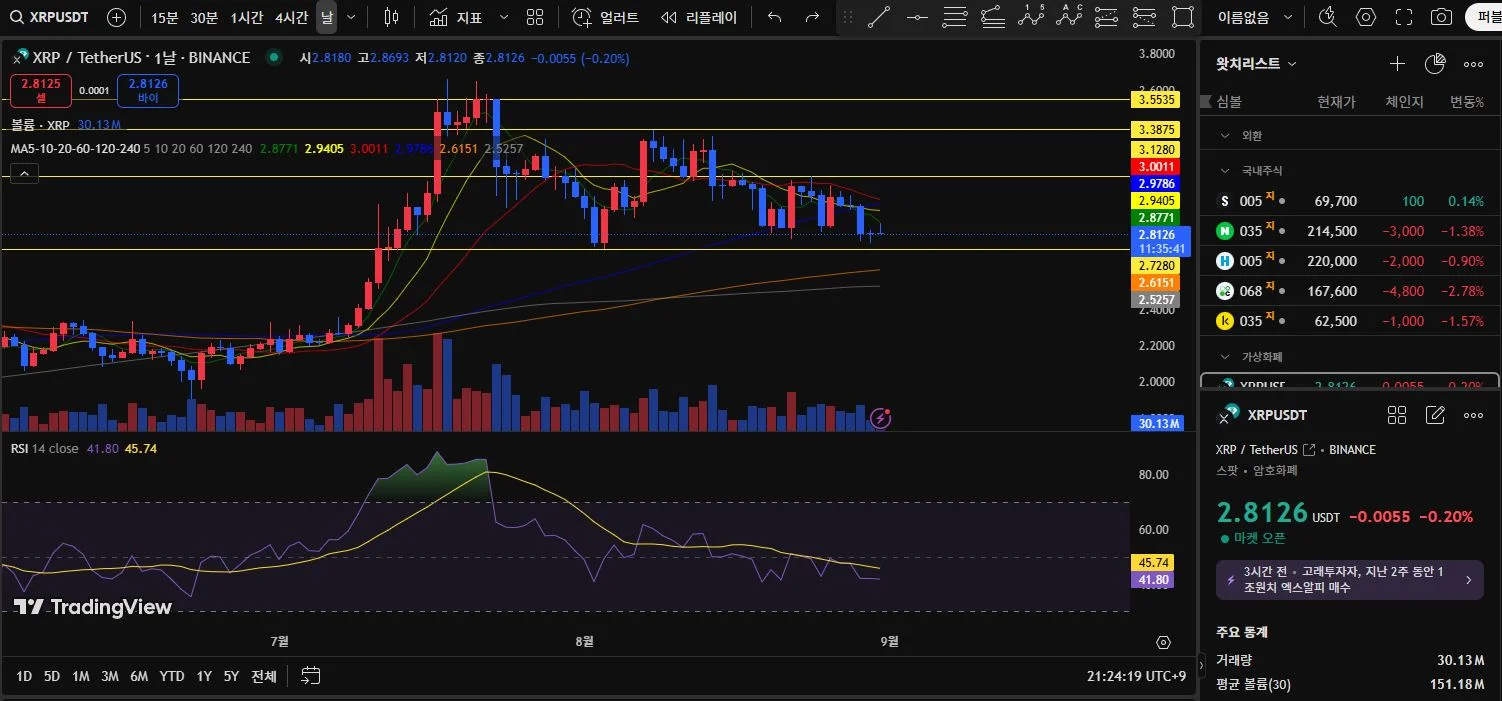The image size is (1502, 701).
Task: Click the 퍼블 publish button
Action: tap(1486, 17)
